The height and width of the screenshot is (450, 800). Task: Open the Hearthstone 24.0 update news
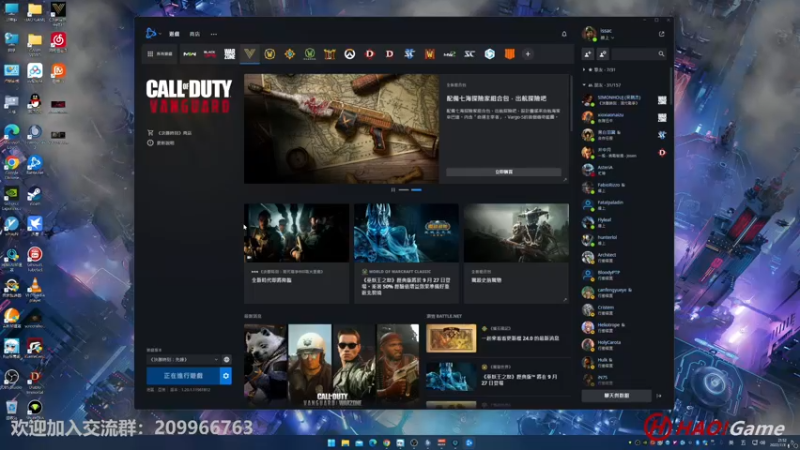497,338
